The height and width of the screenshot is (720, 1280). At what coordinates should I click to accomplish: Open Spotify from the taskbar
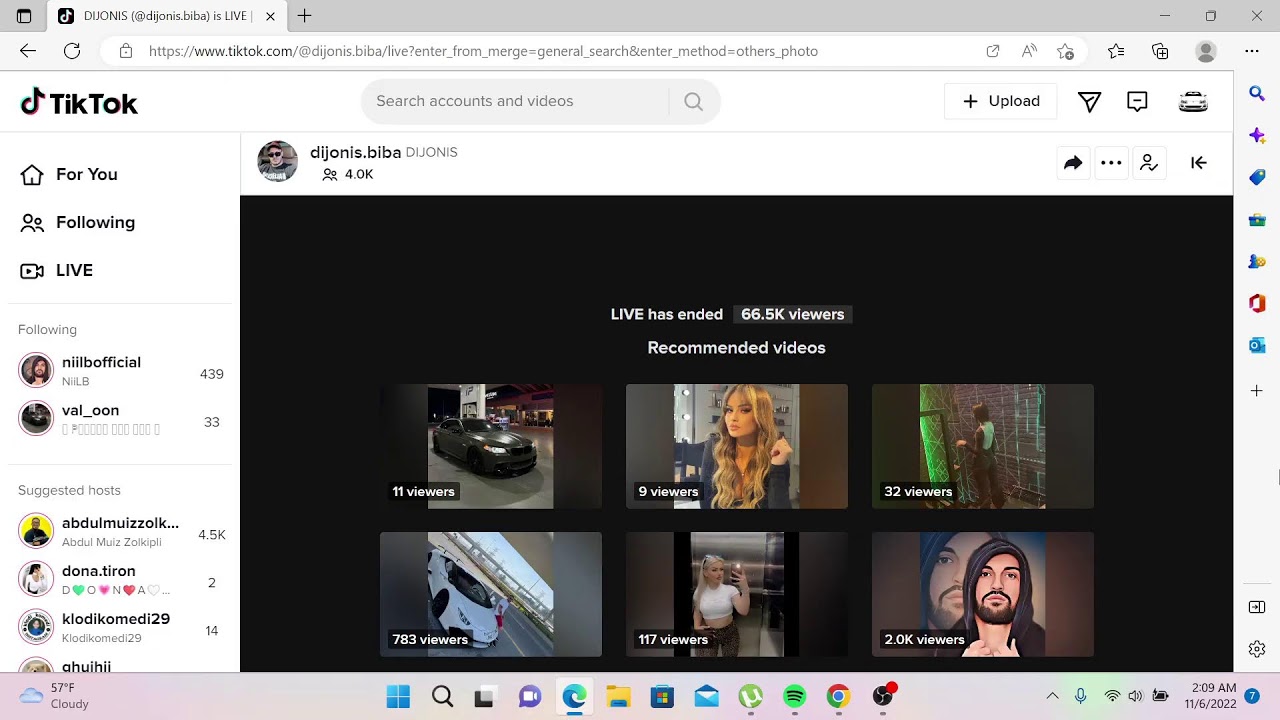(x=794, y=696)
